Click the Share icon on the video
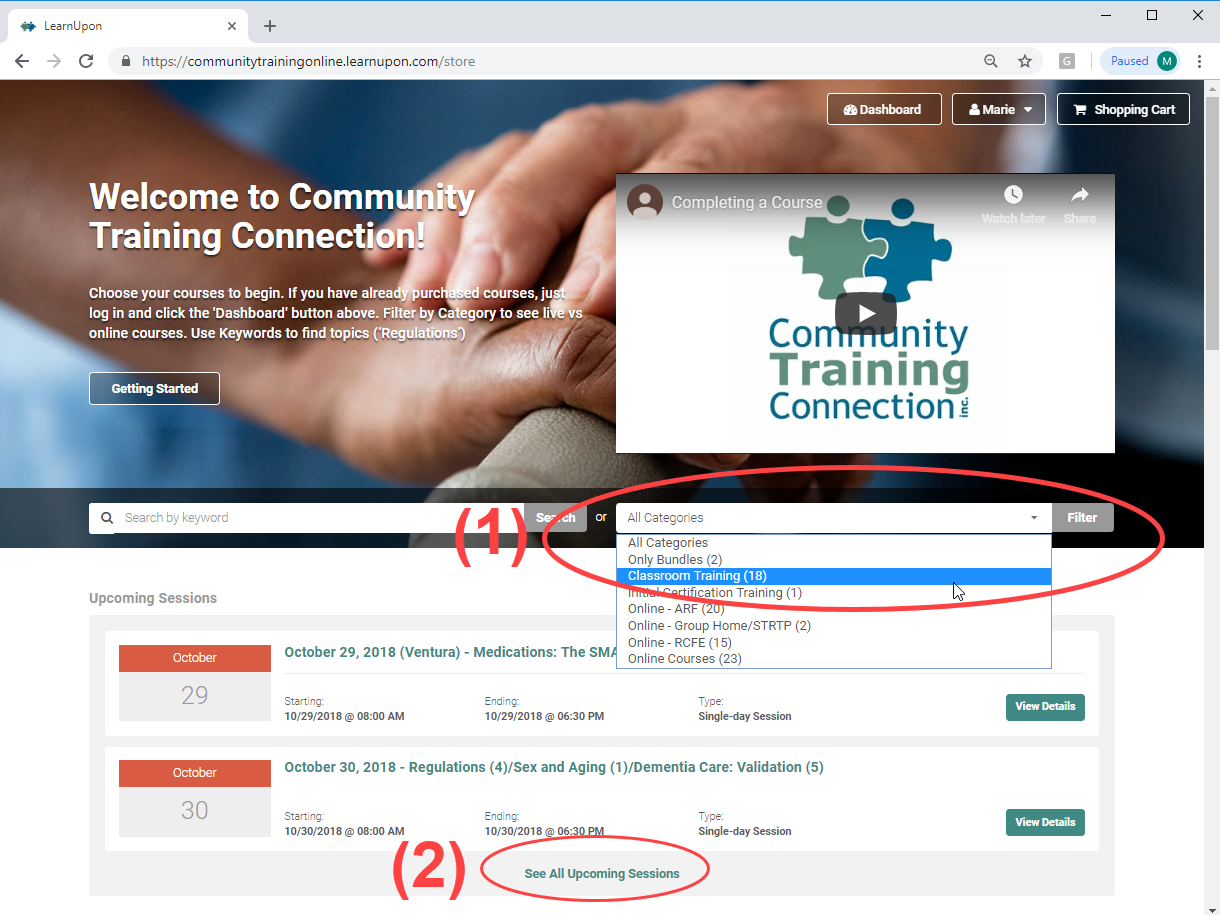Image resolution: width=1220 pixels, height=915 pixels. (1079, 195)
